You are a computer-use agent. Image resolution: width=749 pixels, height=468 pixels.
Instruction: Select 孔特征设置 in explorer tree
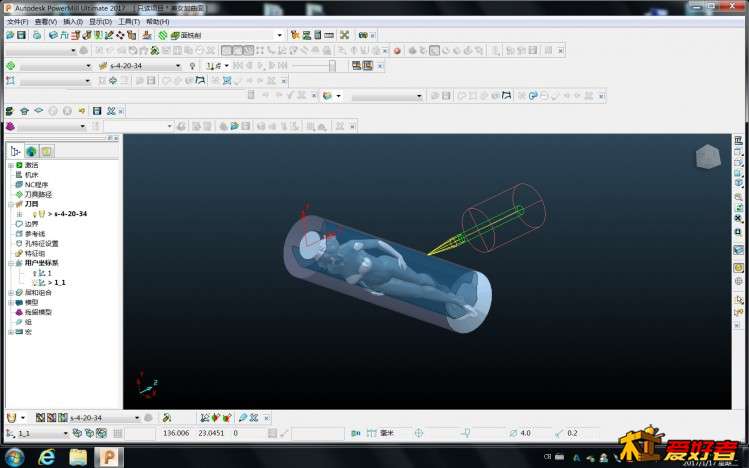tap(42, 244)
